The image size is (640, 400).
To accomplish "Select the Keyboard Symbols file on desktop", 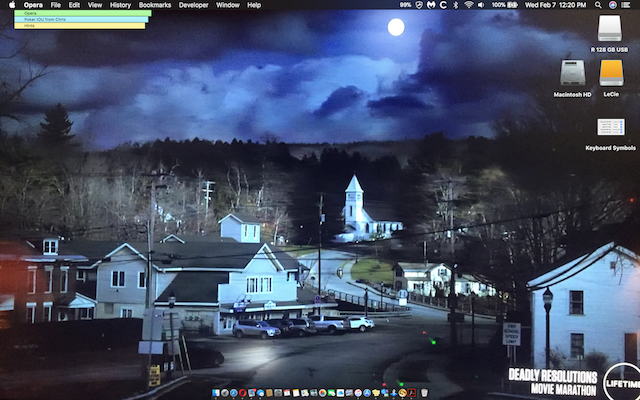I will [x=611, y=127].
